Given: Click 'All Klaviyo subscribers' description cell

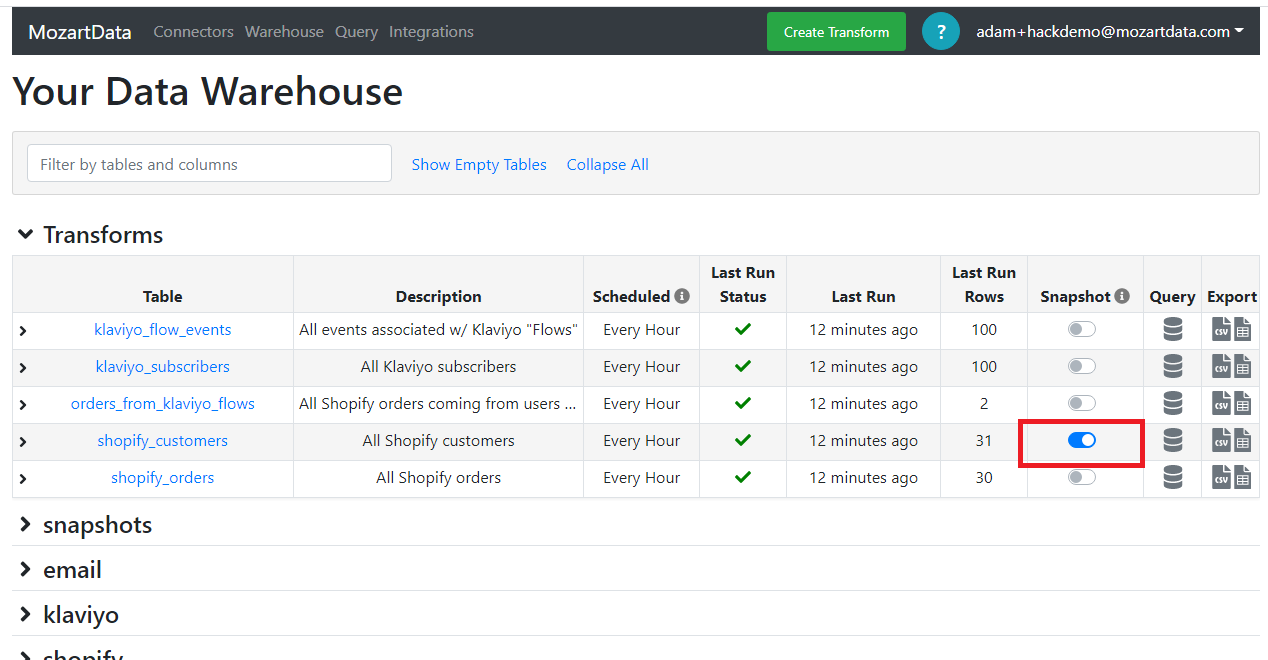Looking at the screenshot, I should 438,367.
